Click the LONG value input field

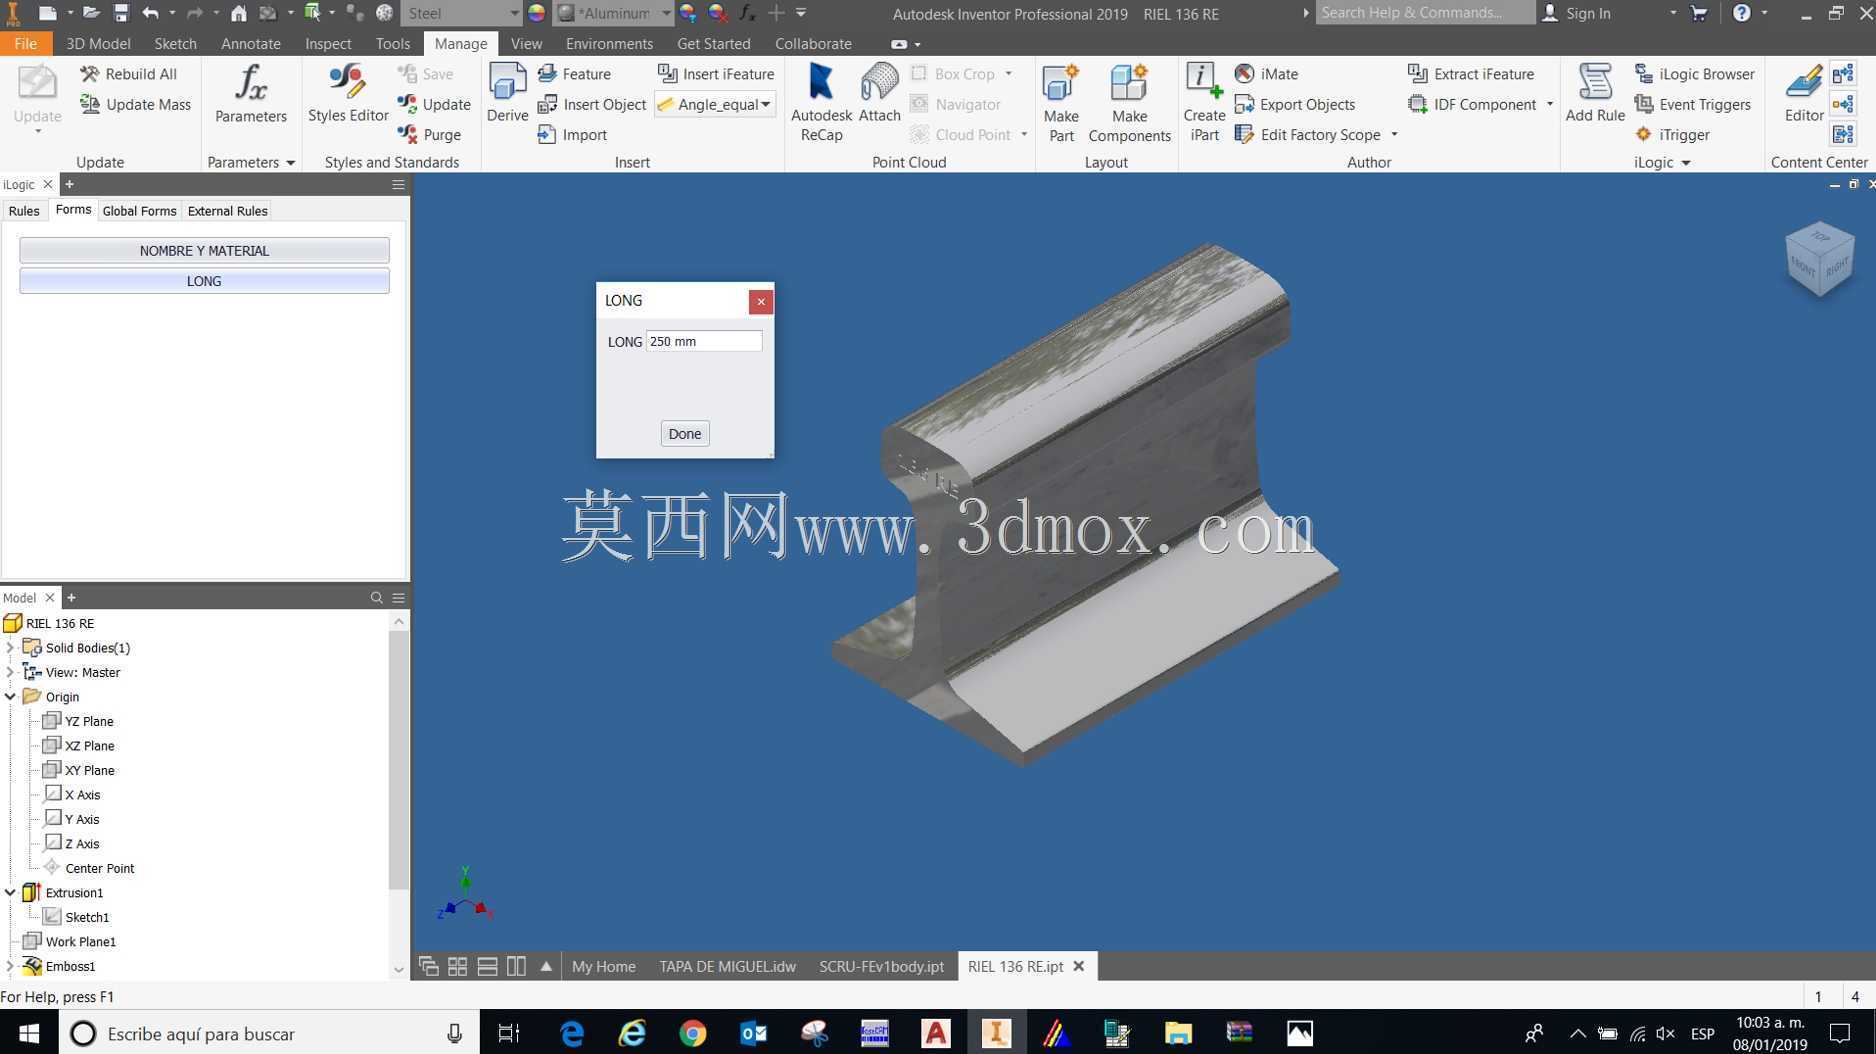pos(703,341)
